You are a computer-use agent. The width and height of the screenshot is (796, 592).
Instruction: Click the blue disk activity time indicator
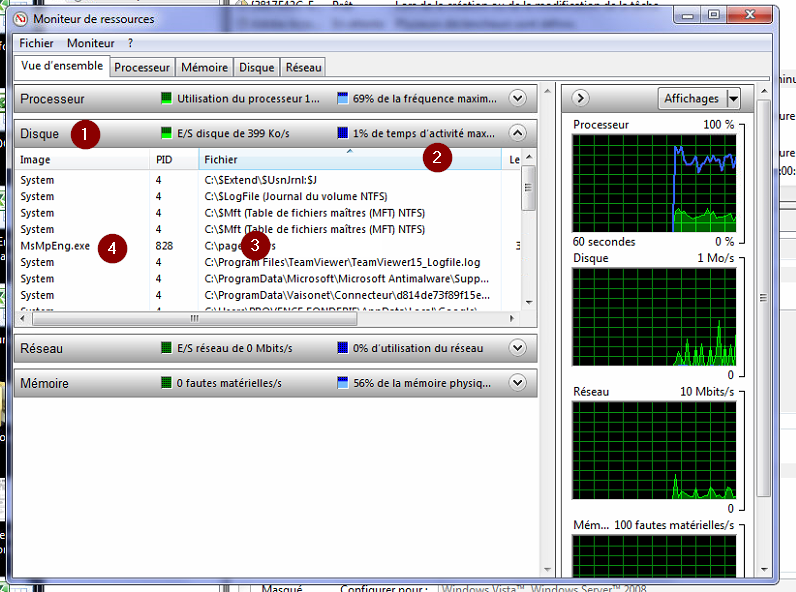pyautogui.click(x=343, y=133)
